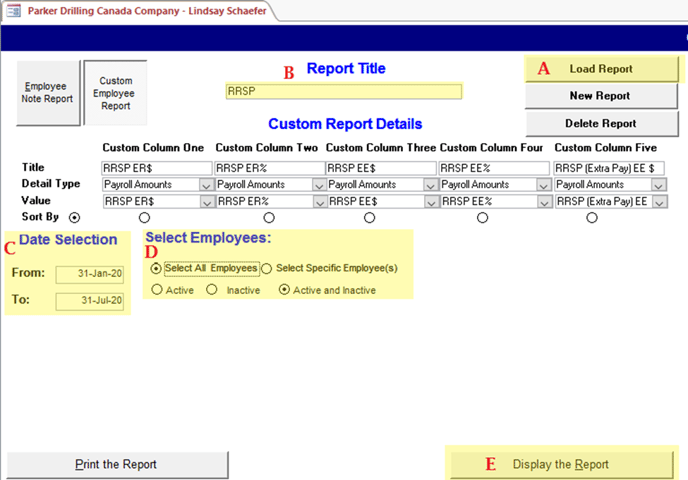This screenshot has width=688, height=480.
Task: Click the To date field
Action: tap(90, 301)
